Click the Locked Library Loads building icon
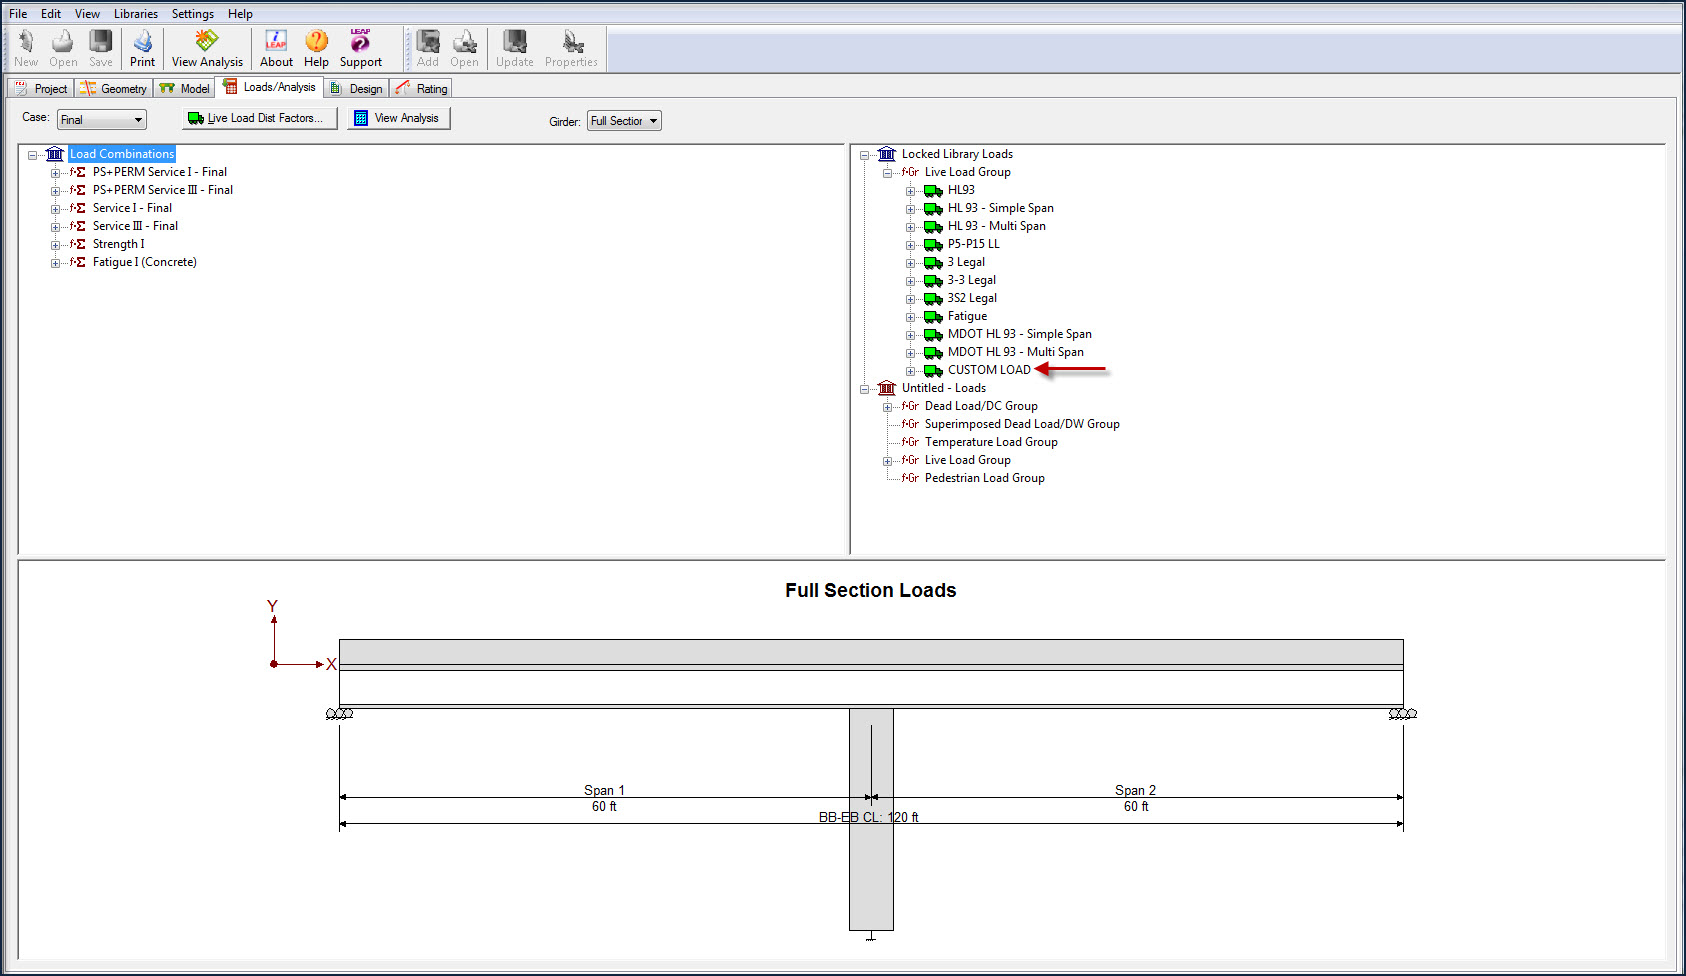This screenshot has width=1686, height=976. click(x=887, y=154)
